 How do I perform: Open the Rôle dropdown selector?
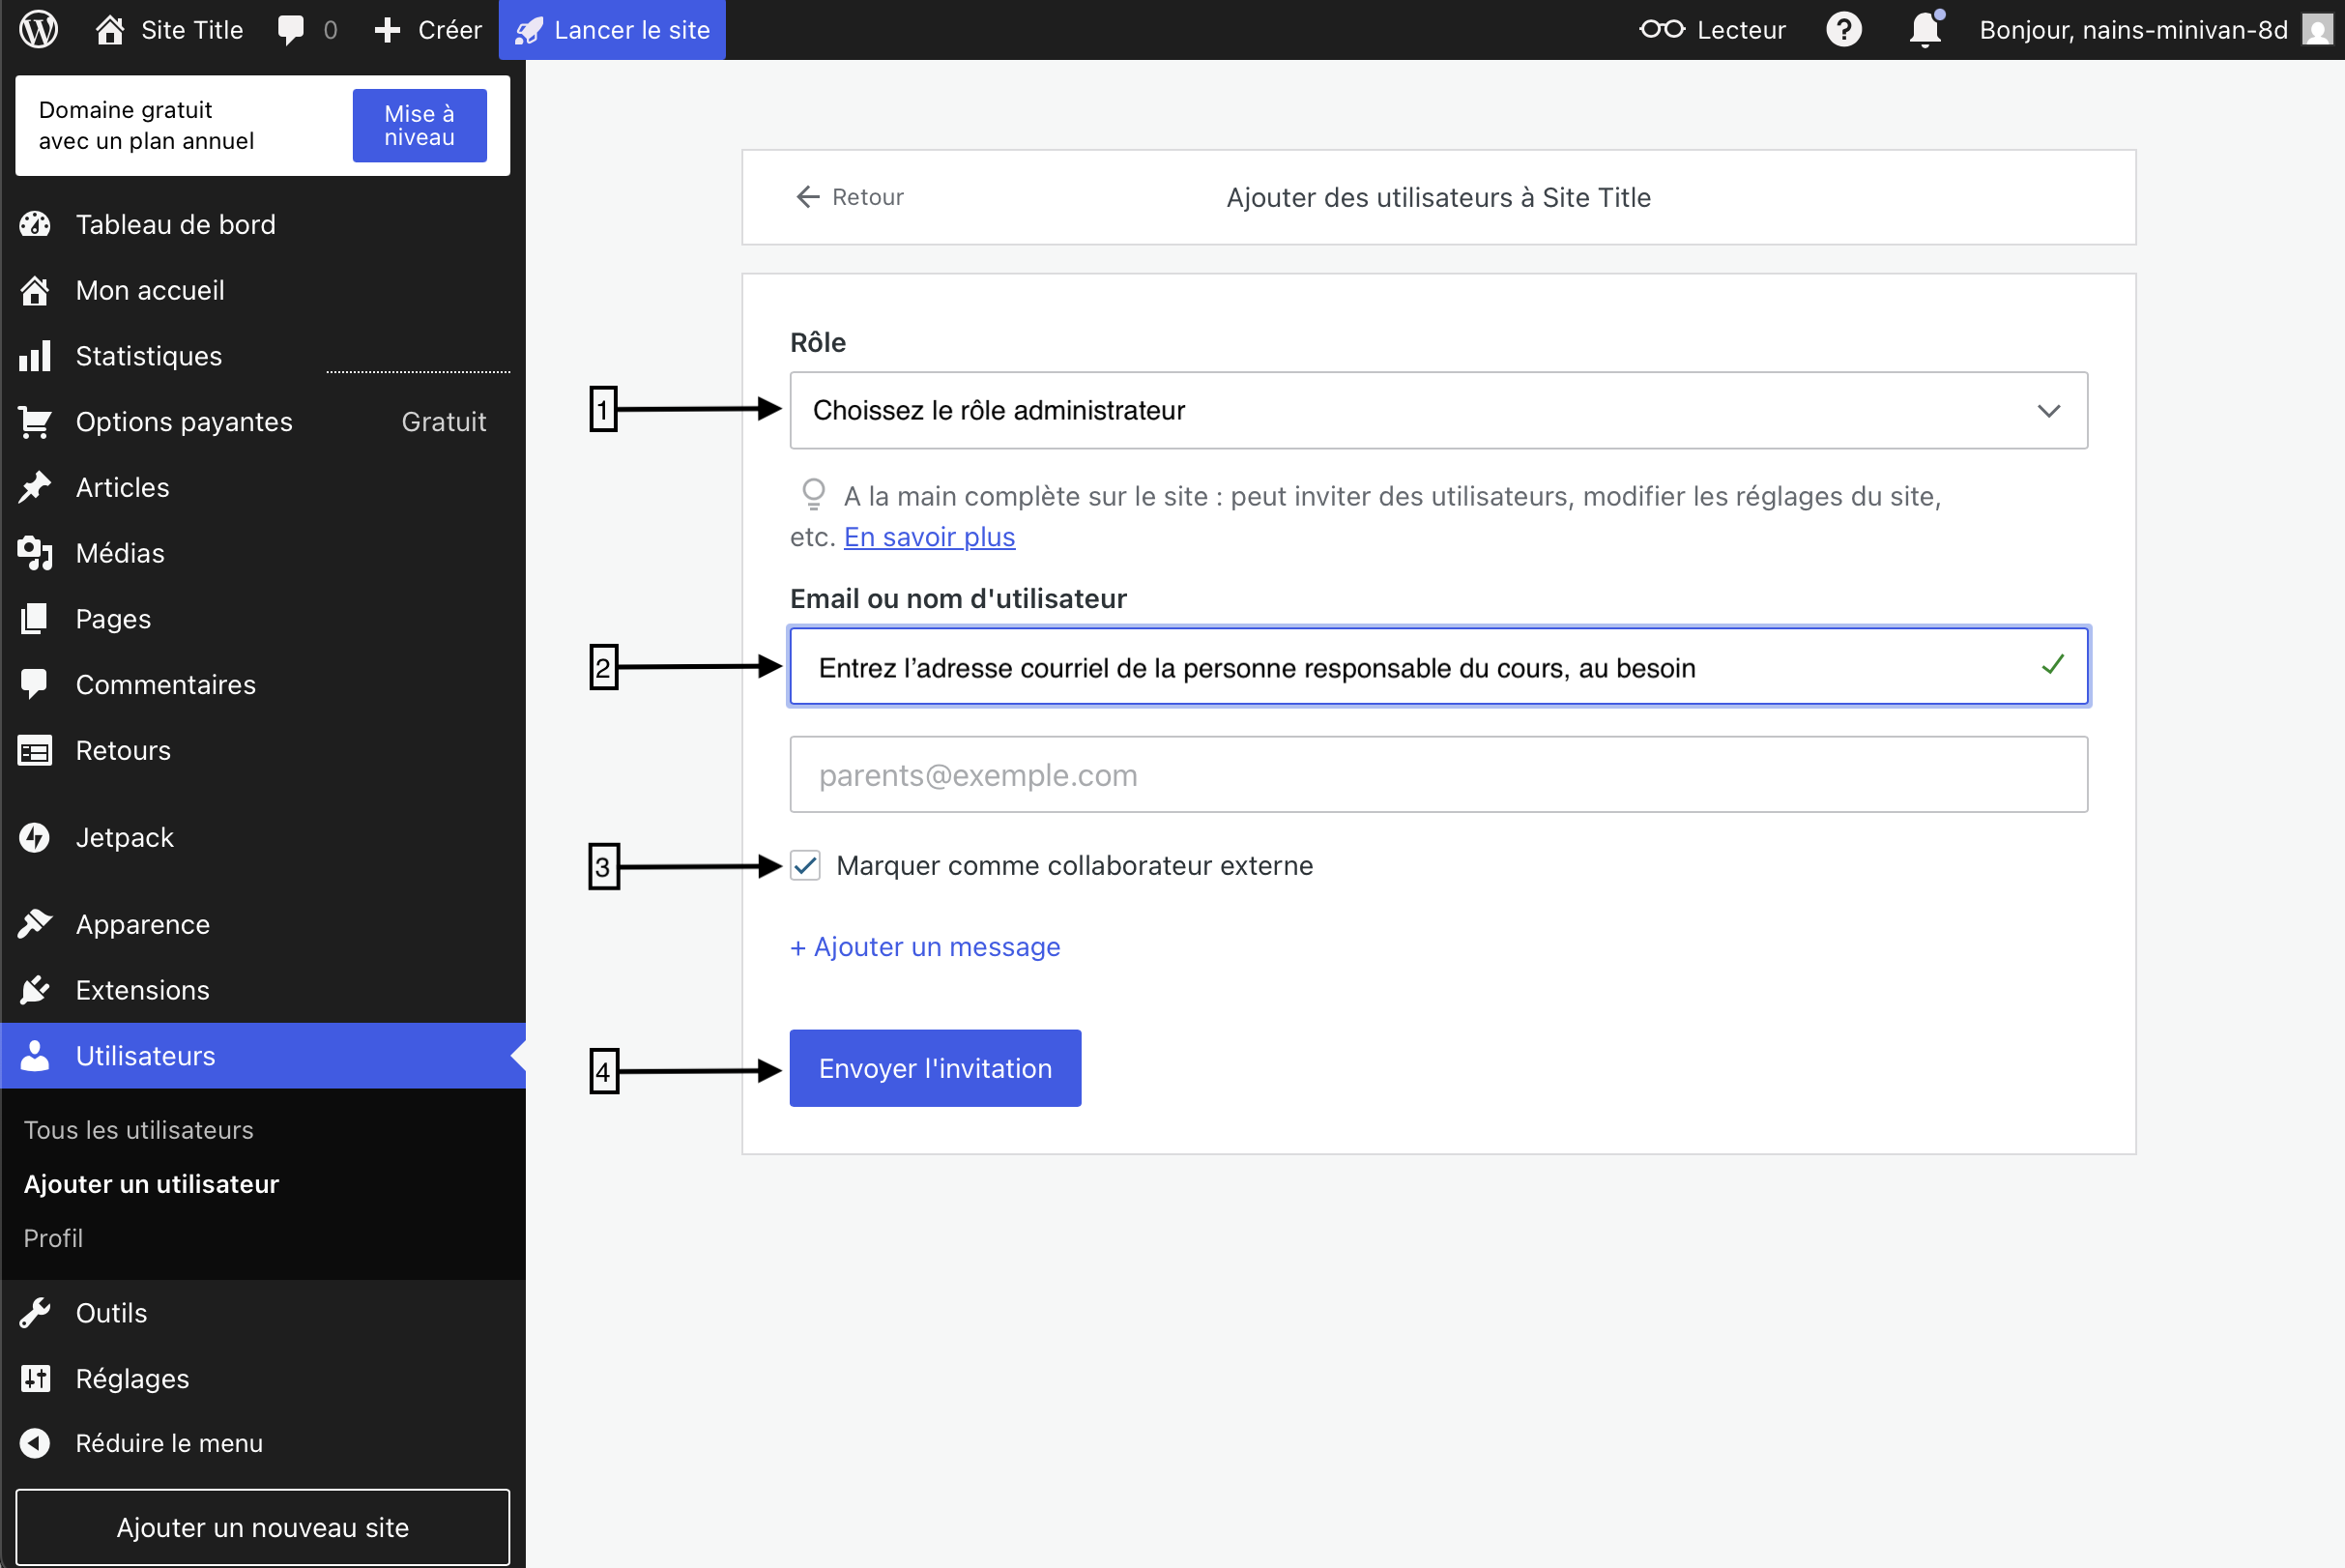(1437, 410)
